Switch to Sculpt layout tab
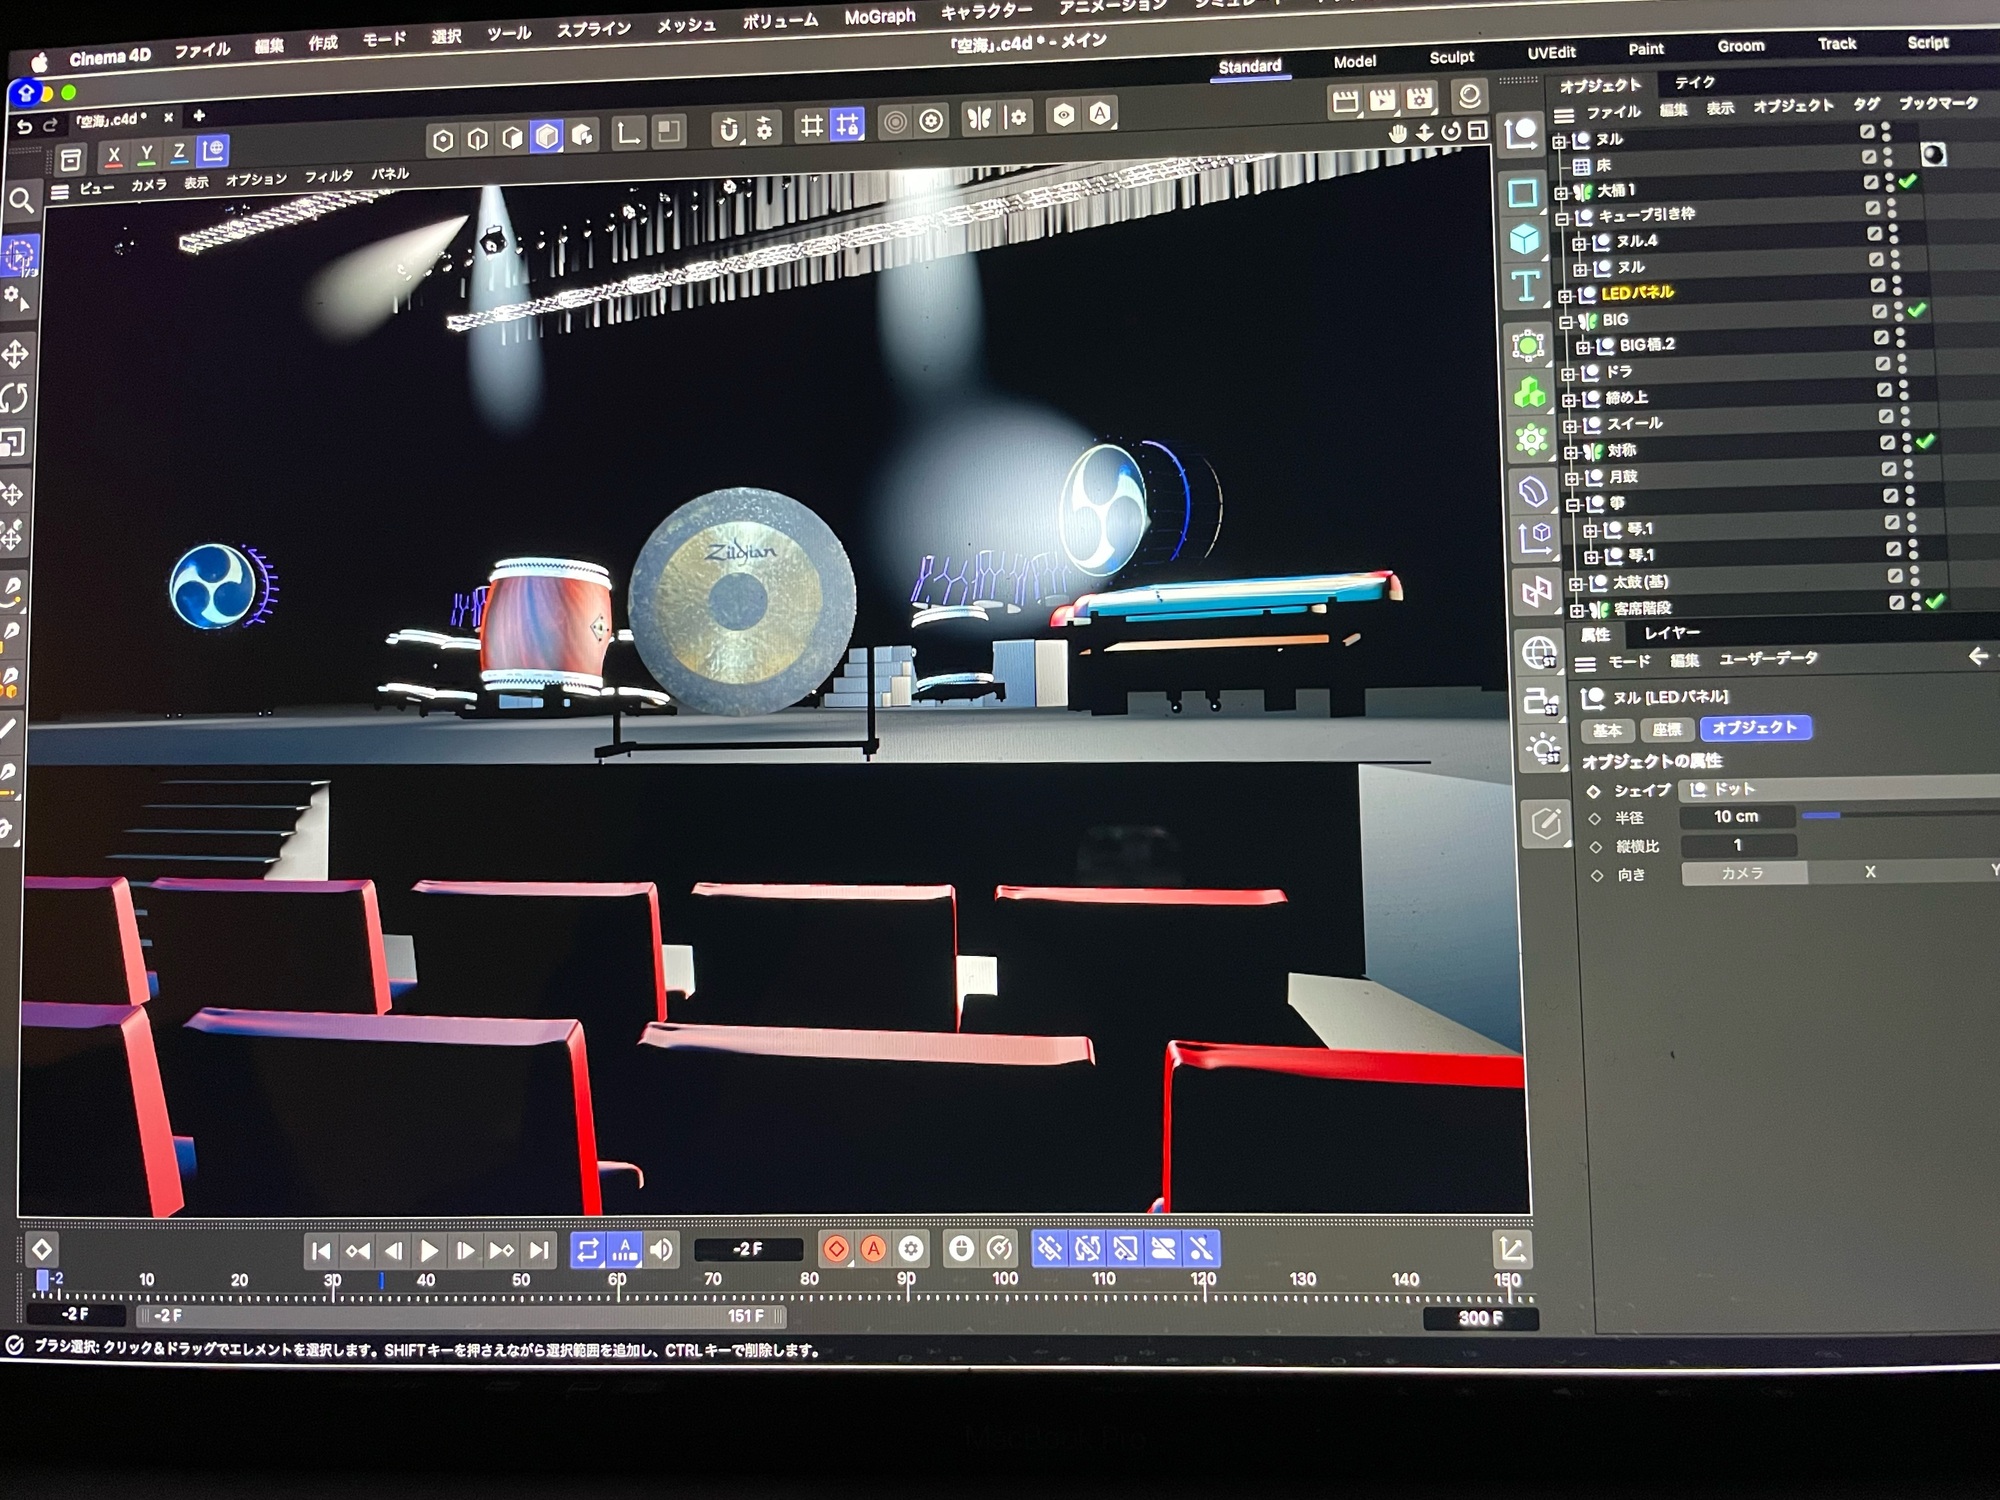 coord(1452,58)
